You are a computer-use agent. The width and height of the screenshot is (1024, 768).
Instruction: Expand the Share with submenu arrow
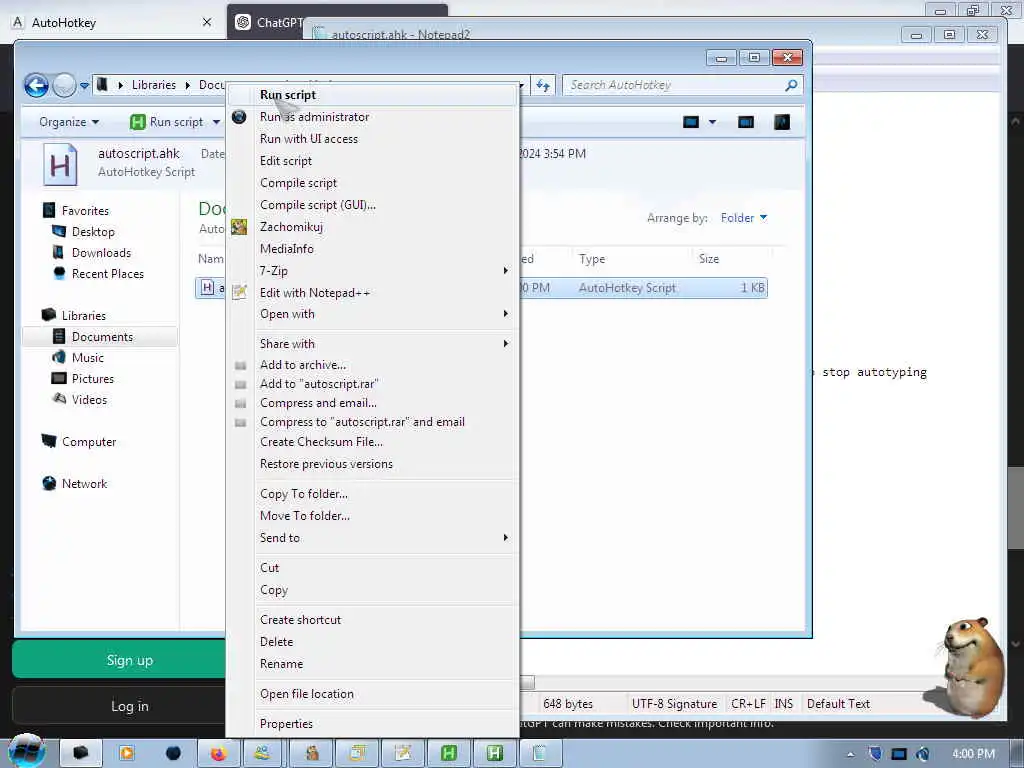[x=505, y=344]
